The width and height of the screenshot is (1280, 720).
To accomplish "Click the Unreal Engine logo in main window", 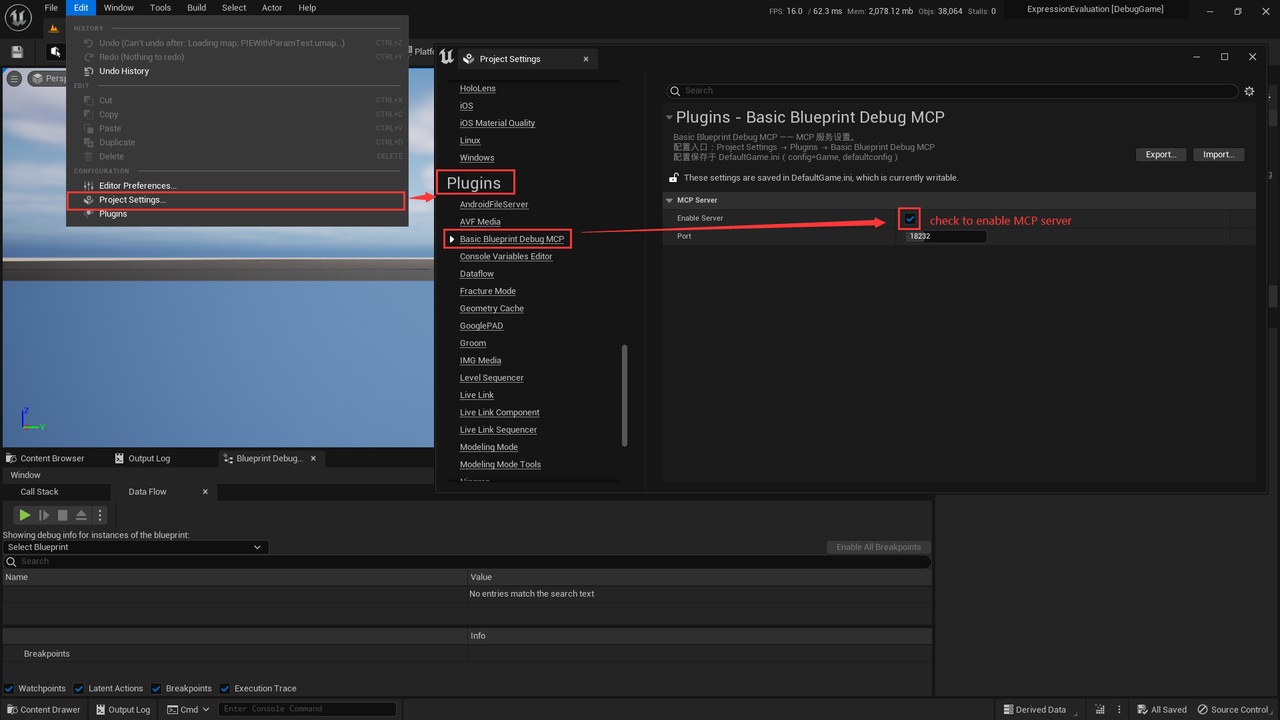I will pos(19,17).
